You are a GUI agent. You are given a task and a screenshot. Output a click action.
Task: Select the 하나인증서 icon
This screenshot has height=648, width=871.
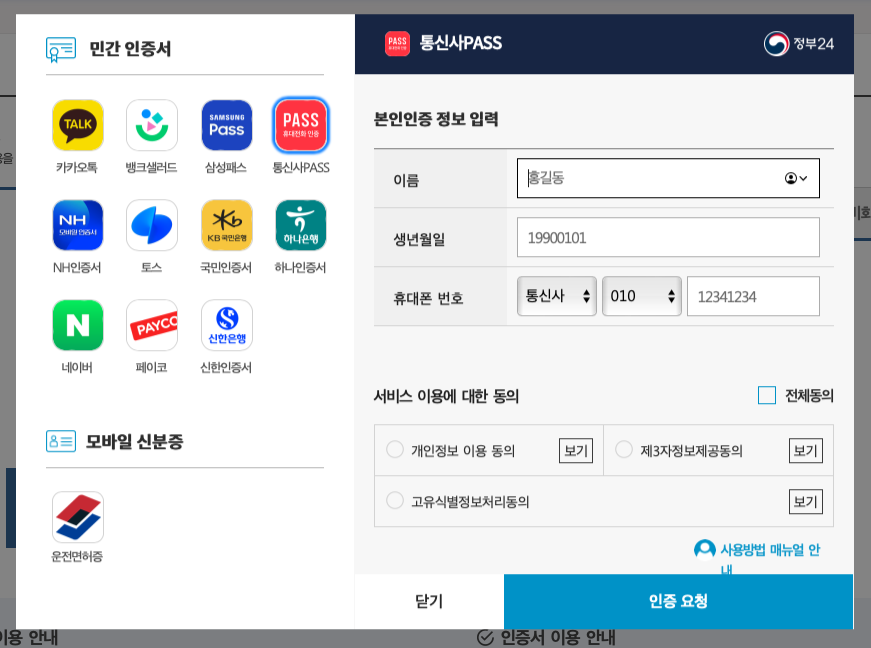[301, 225]
